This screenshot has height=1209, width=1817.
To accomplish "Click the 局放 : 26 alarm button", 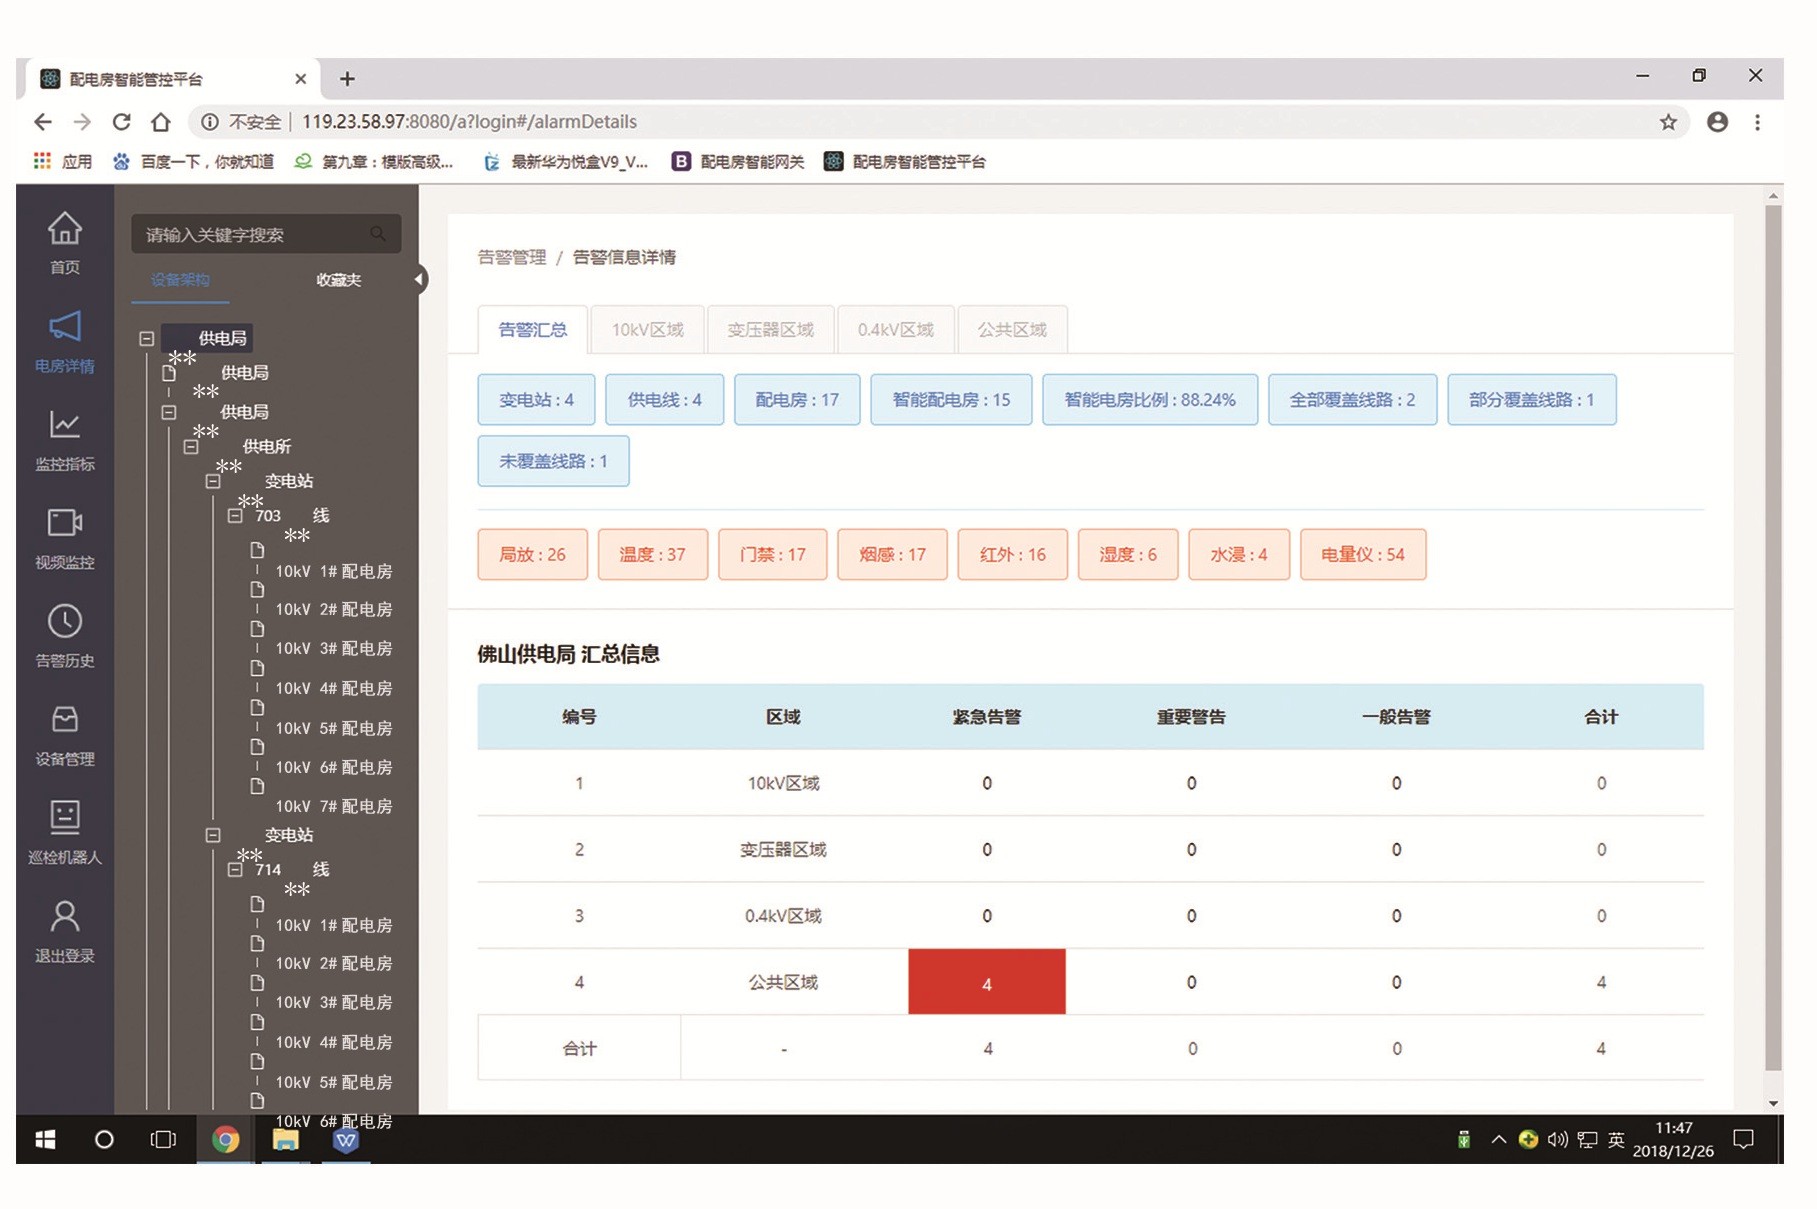I will 532,555.
